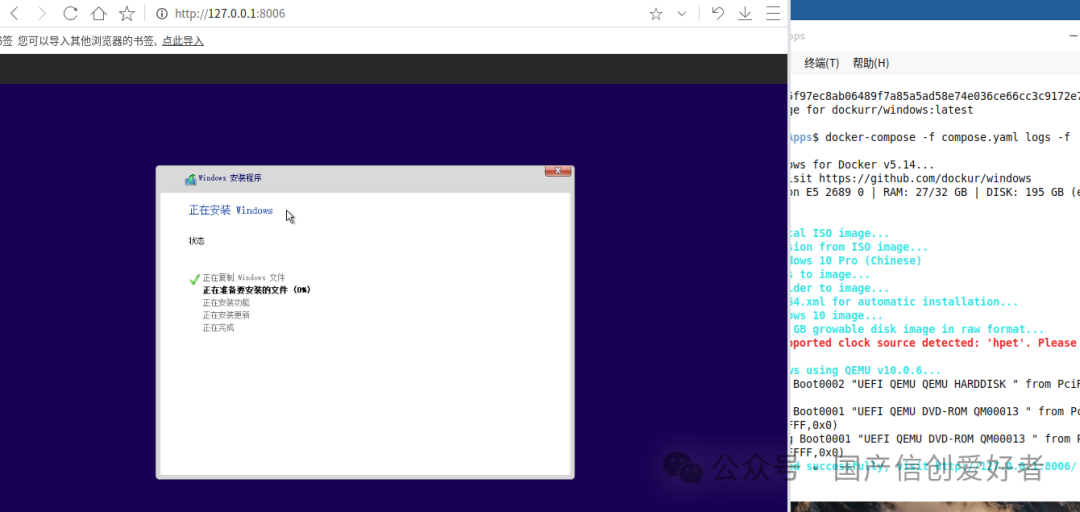Screen dimensions: 1080x512
Task: Click the 'using QEMU v10.0.6...' terminal line
Action: point(865,370)
